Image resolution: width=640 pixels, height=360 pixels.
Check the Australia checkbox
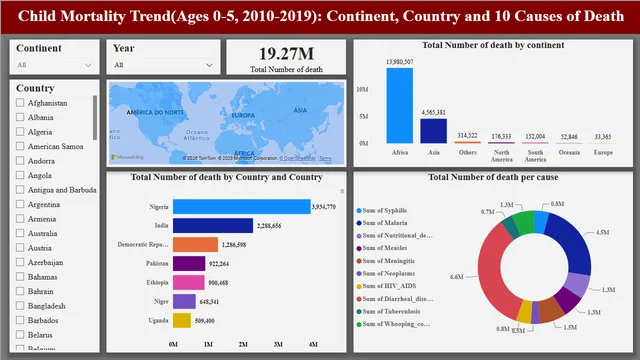click(20, 233)
